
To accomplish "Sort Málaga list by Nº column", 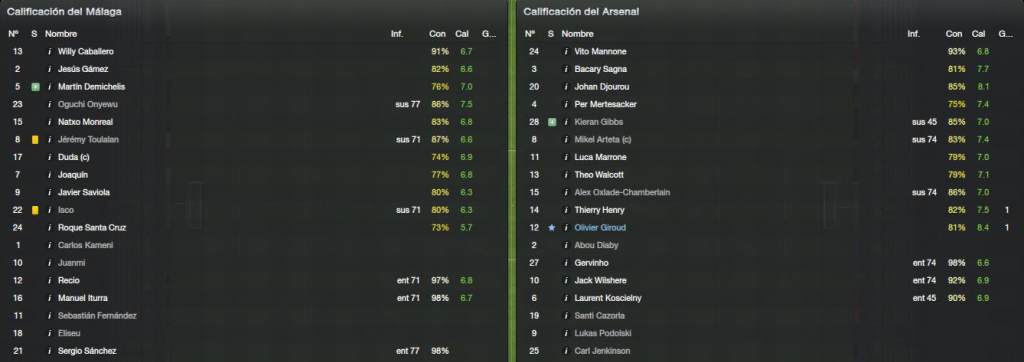I will coord(13,33).
